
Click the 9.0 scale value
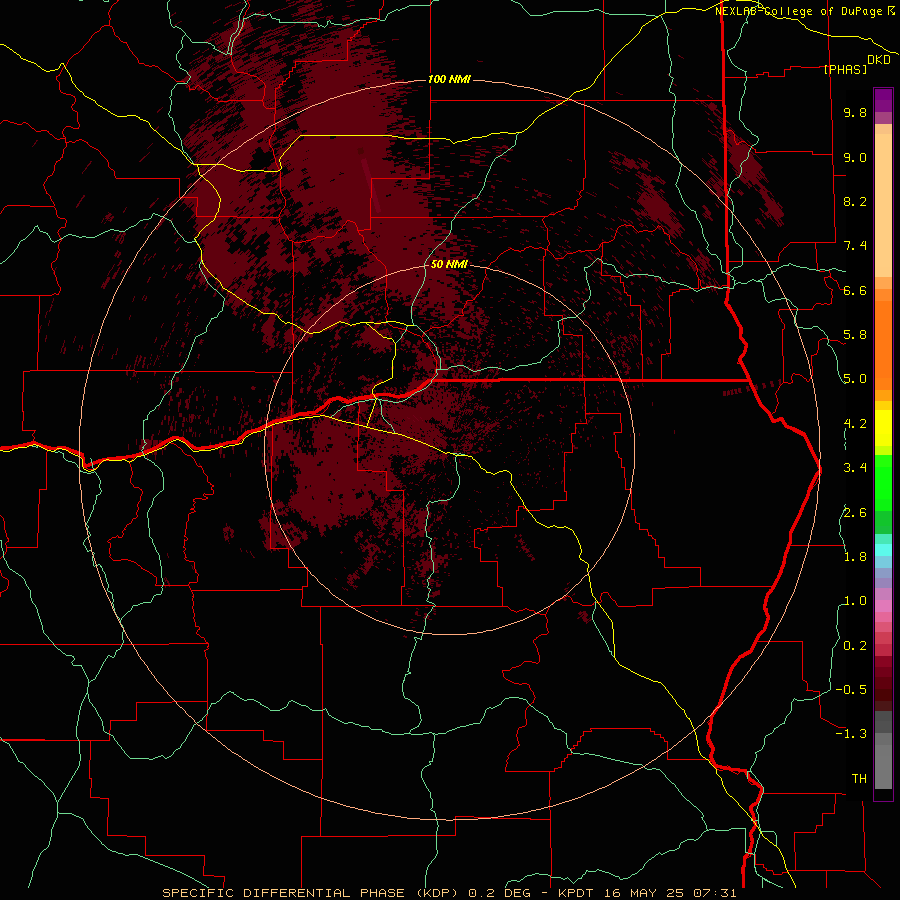855,157
